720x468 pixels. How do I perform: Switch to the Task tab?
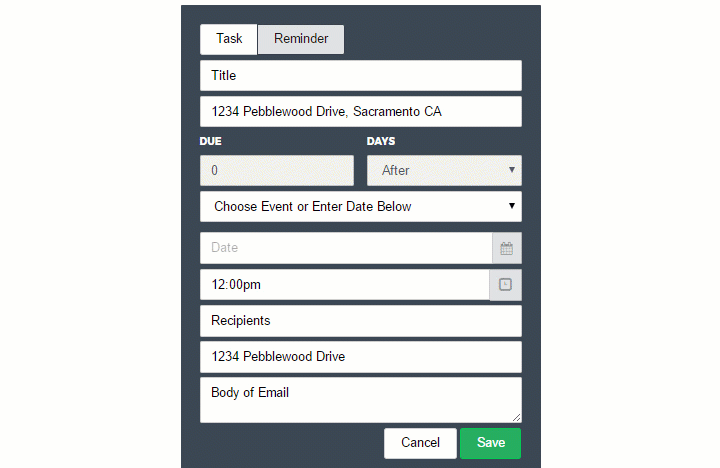tap(229, 39)
